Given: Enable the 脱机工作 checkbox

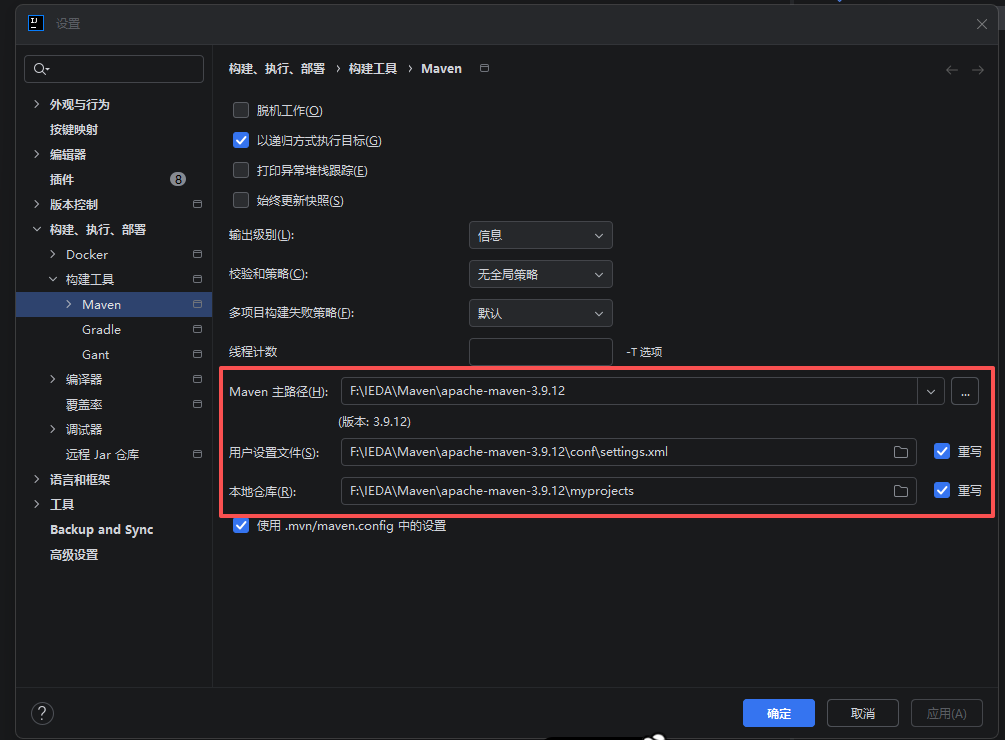Looking at the screenshot, I should click(x=241, y=110).
